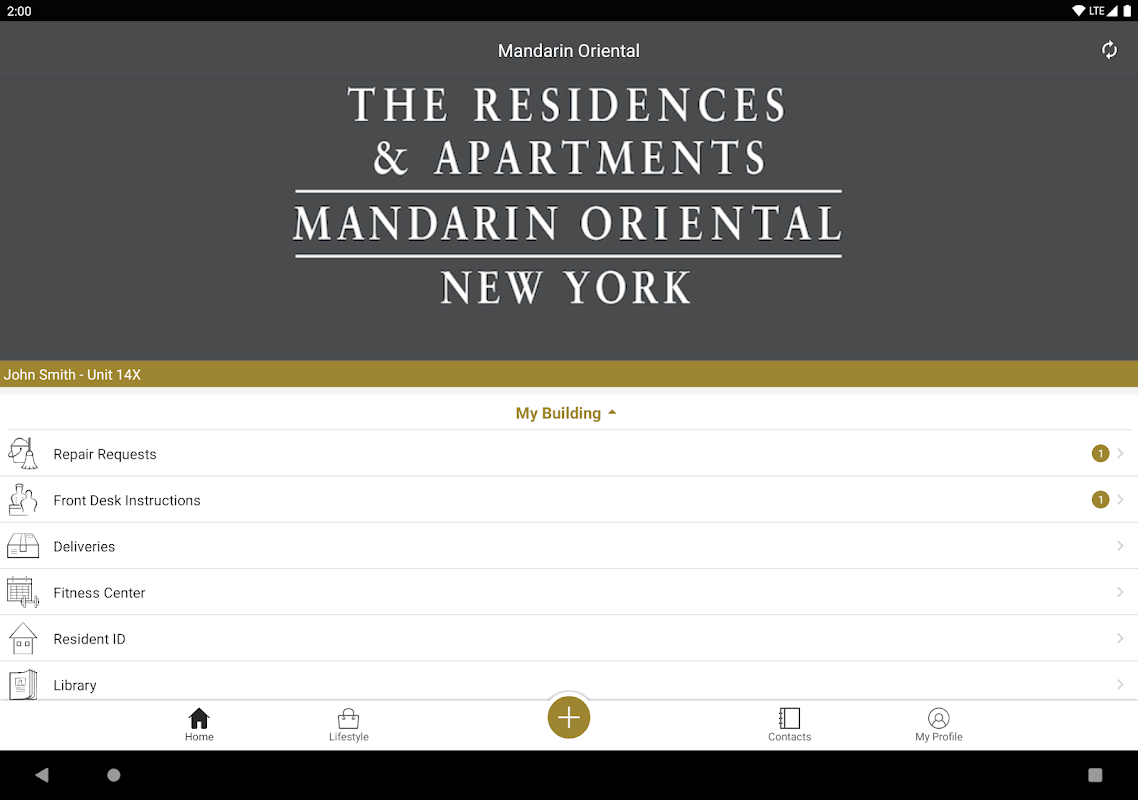
Task: Tap the Mandarin Oriental header title
Action: point(568,51)
